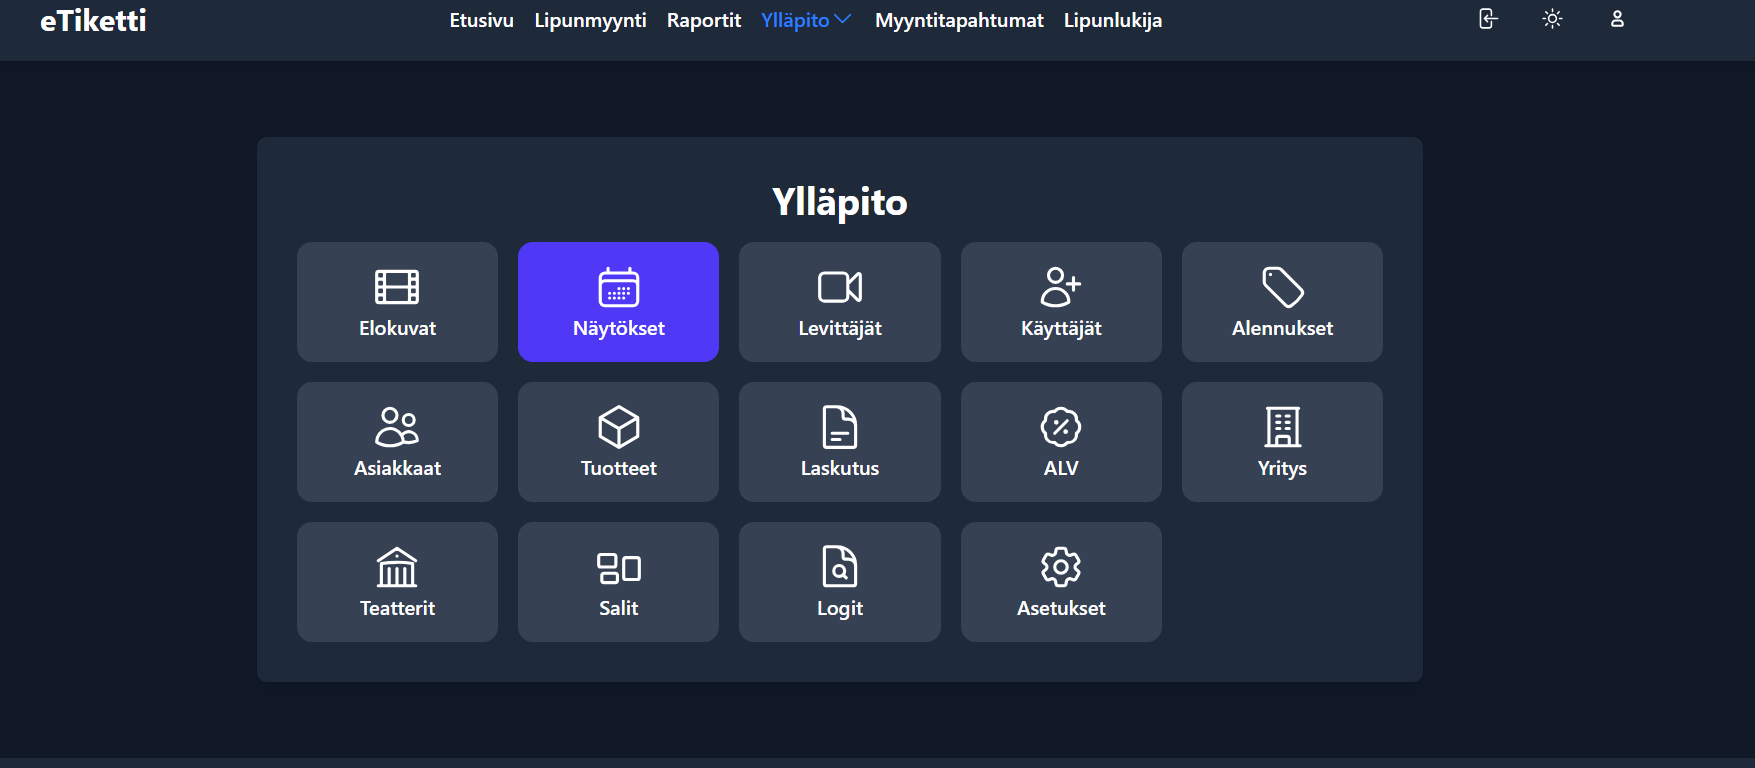The height and width of the screenshot is (768, 1755).
Task: Open Raportit from the top menu
Action: [x=703, y=20]
